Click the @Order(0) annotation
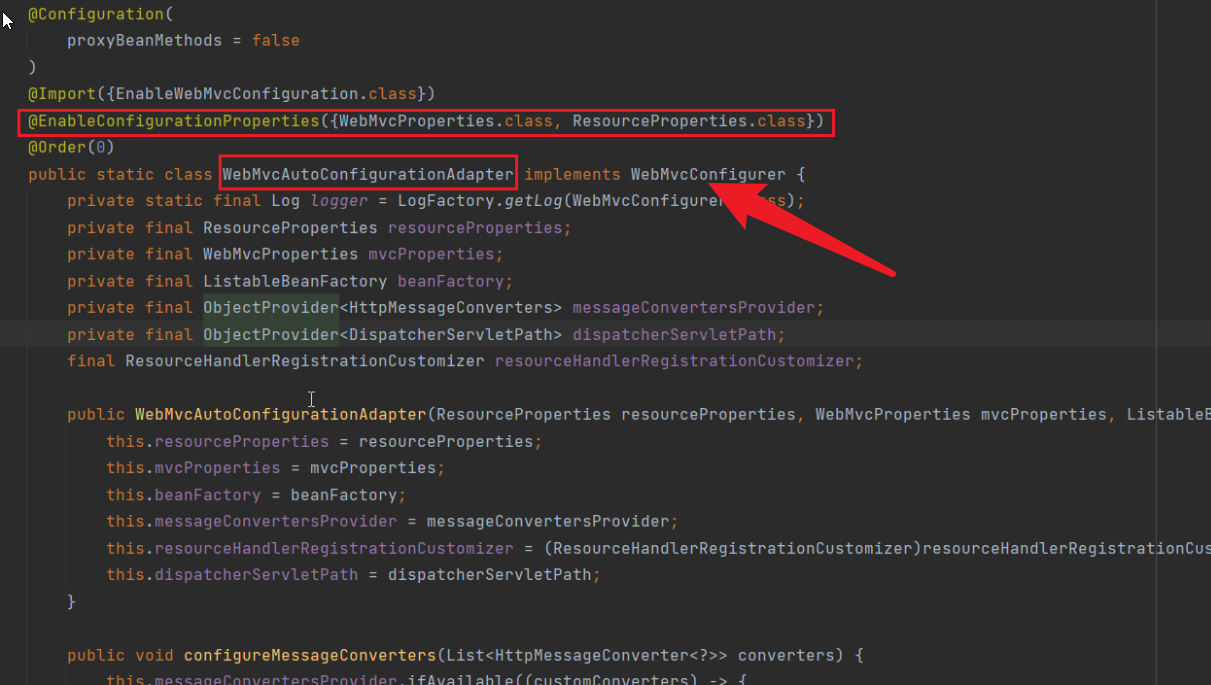 click(72, 147)
